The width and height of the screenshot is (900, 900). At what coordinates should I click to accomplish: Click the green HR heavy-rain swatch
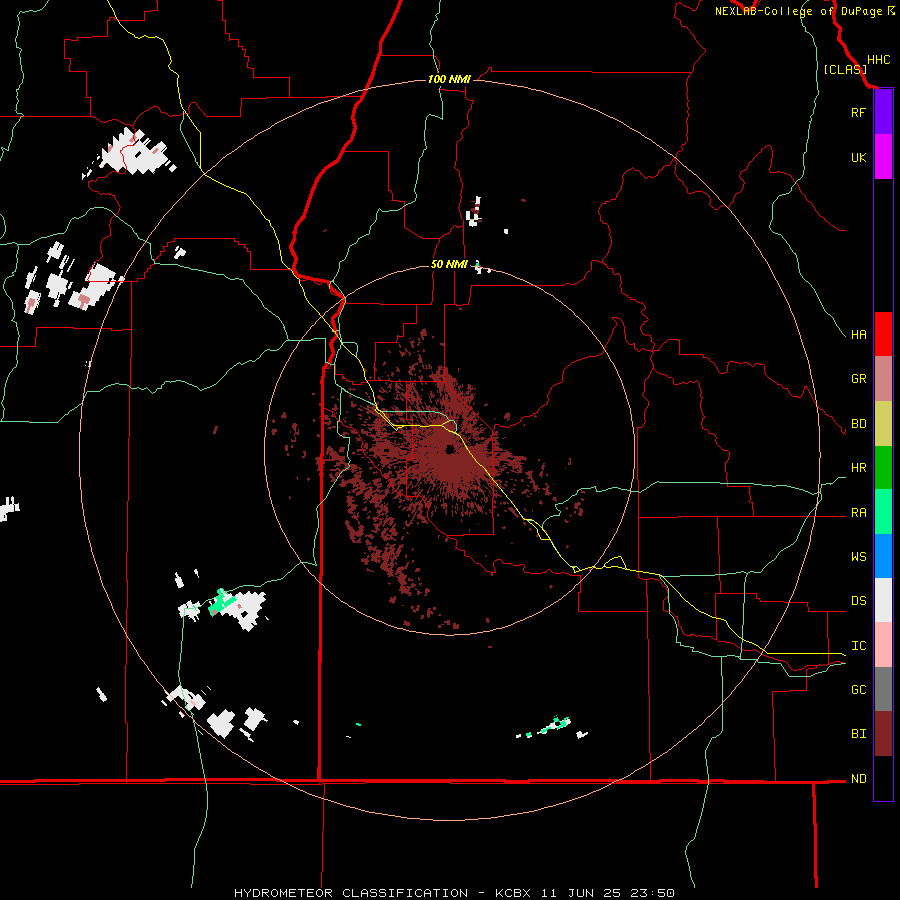(883, 468)
